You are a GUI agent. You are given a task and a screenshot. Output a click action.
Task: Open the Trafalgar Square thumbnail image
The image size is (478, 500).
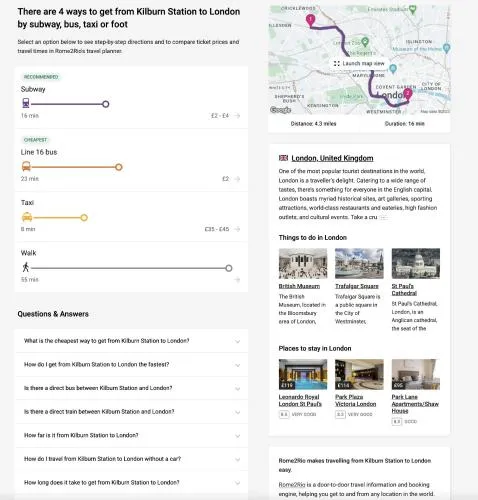359,263
